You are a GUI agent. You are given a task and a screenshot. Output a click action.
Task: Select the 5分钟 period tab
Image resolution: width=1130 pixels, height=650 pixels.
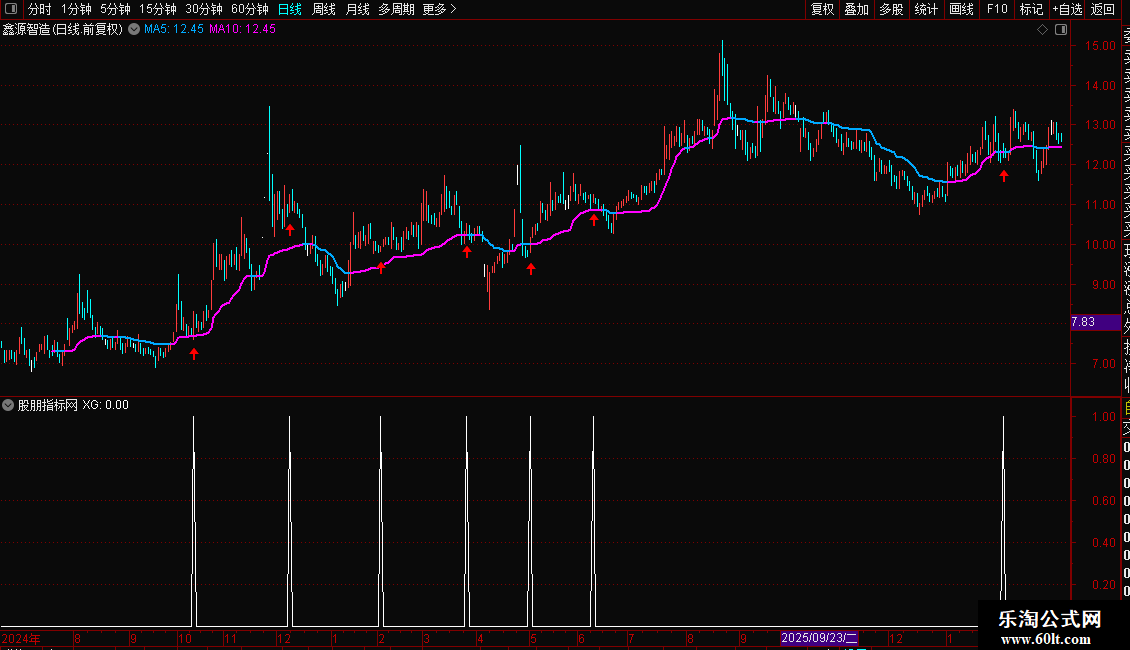(x=115, y=9)
